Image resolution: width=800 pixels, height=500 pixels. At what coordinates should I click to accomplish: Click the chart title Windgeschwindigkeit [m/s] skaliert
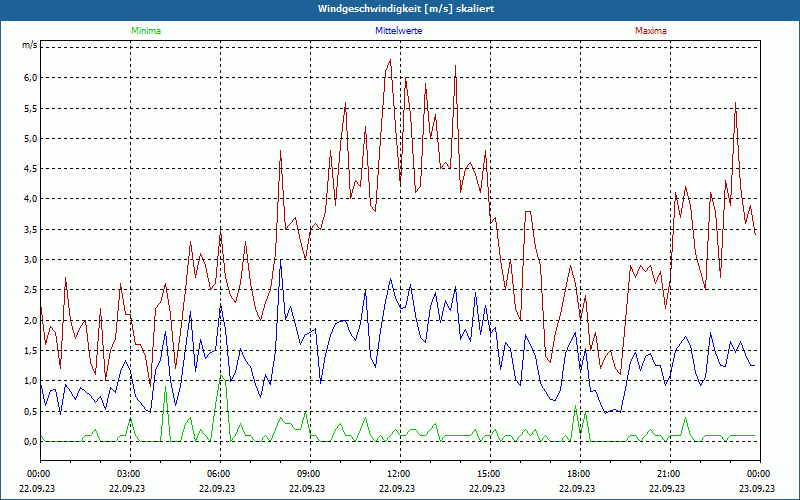pos(406,9)
